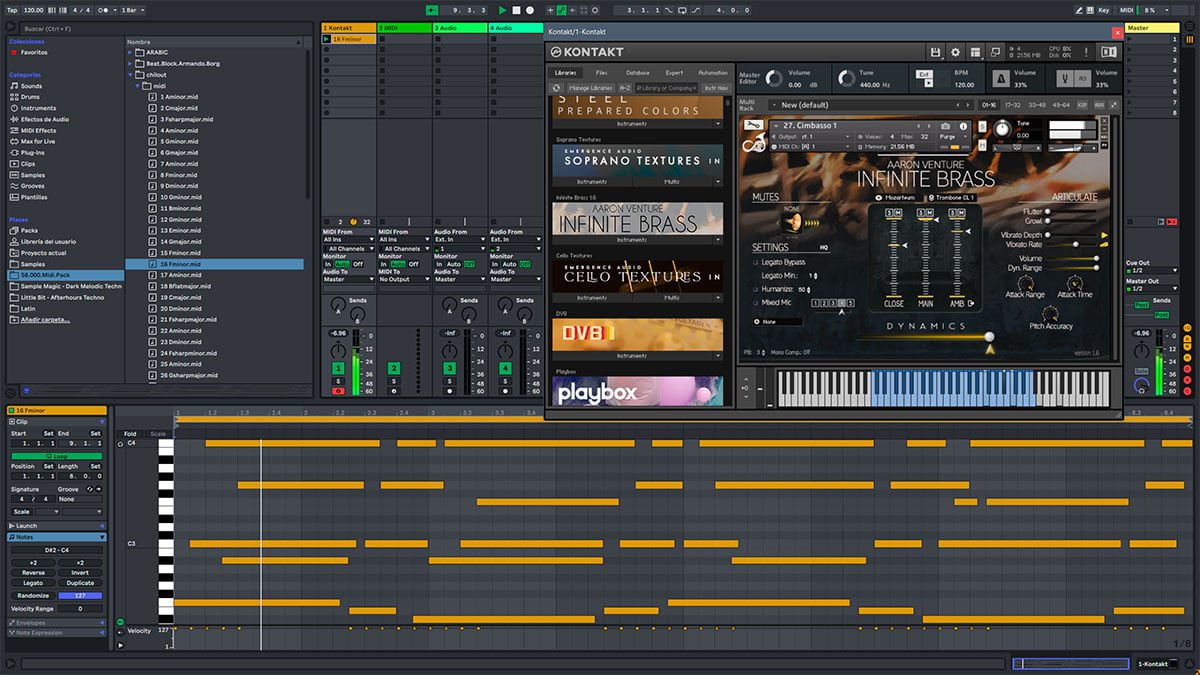
Task: Collapse the midi folder
Action: coord(138,86)
